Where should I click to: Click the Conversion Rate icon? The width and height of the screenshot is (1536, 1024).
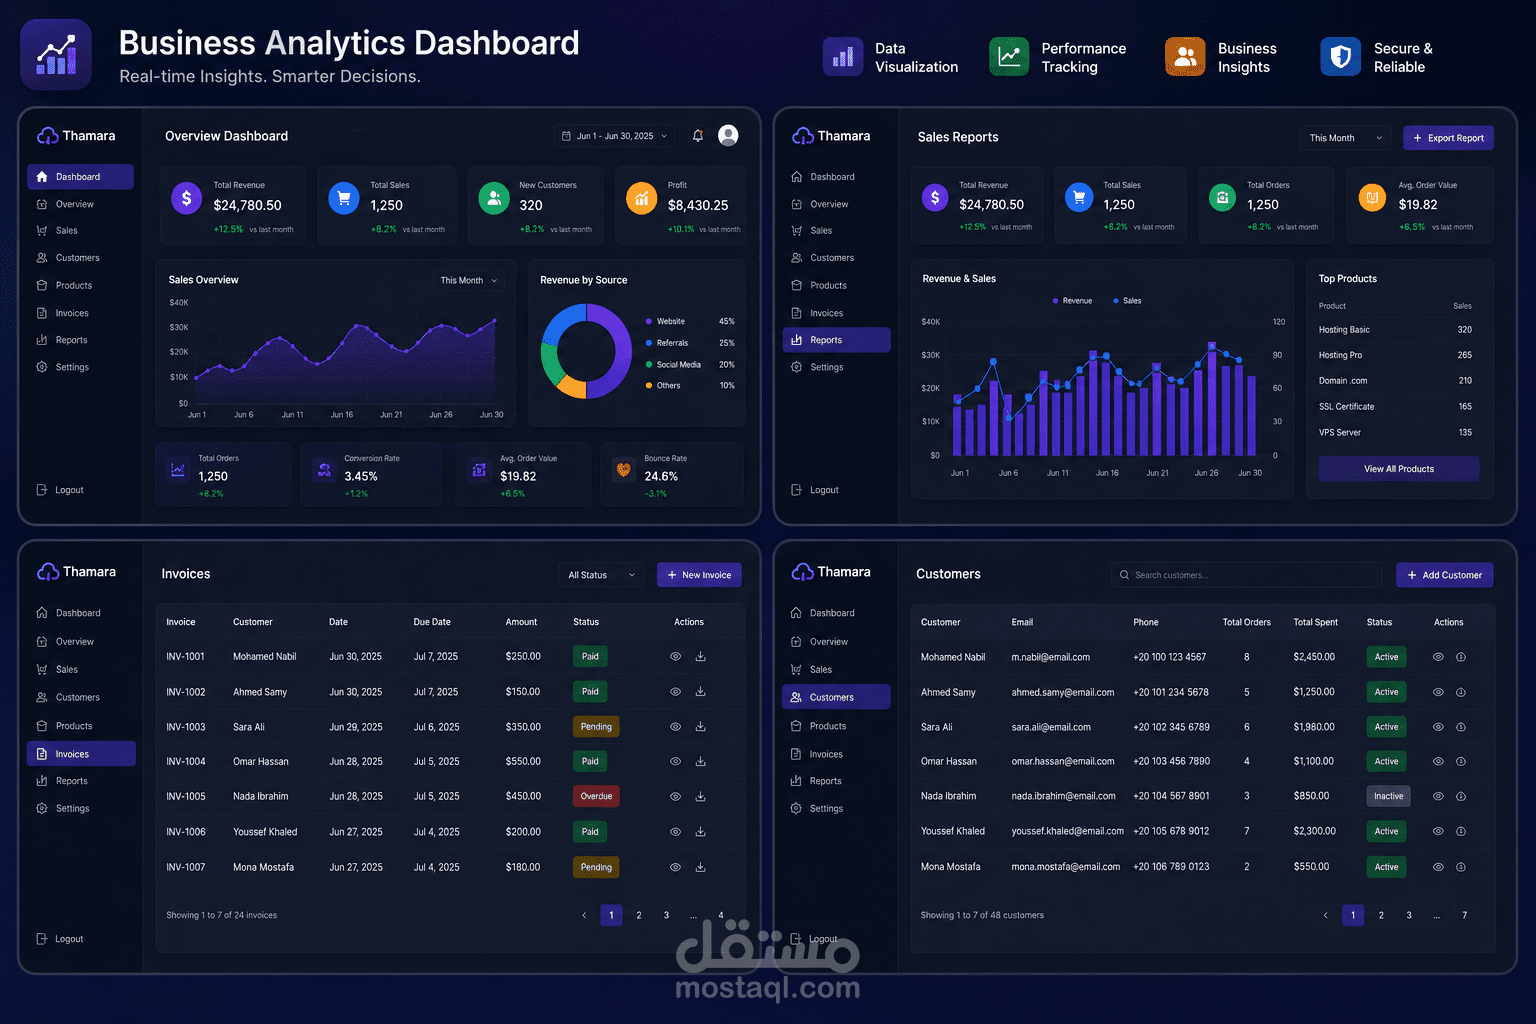coord(324,469)
